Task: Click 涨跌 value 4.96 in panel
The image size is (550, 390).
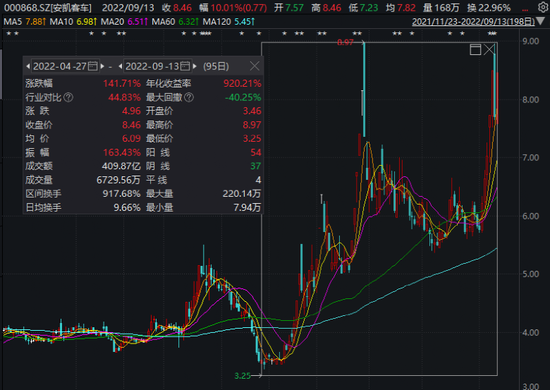Action: click(131, 111)
